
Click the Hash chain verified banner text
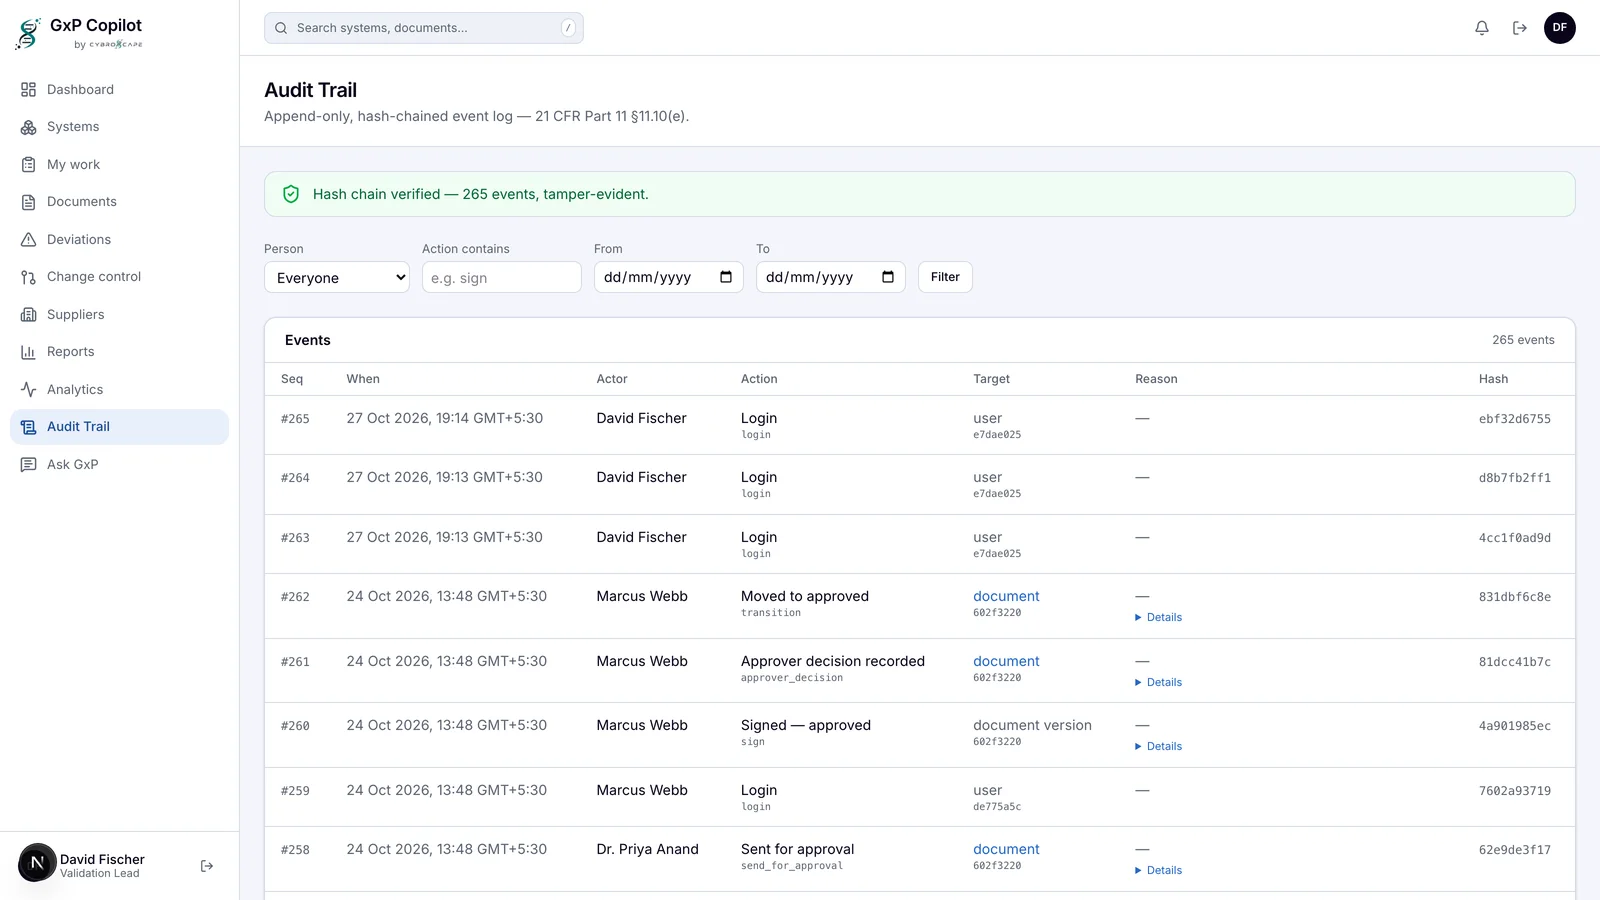point(480,194)
